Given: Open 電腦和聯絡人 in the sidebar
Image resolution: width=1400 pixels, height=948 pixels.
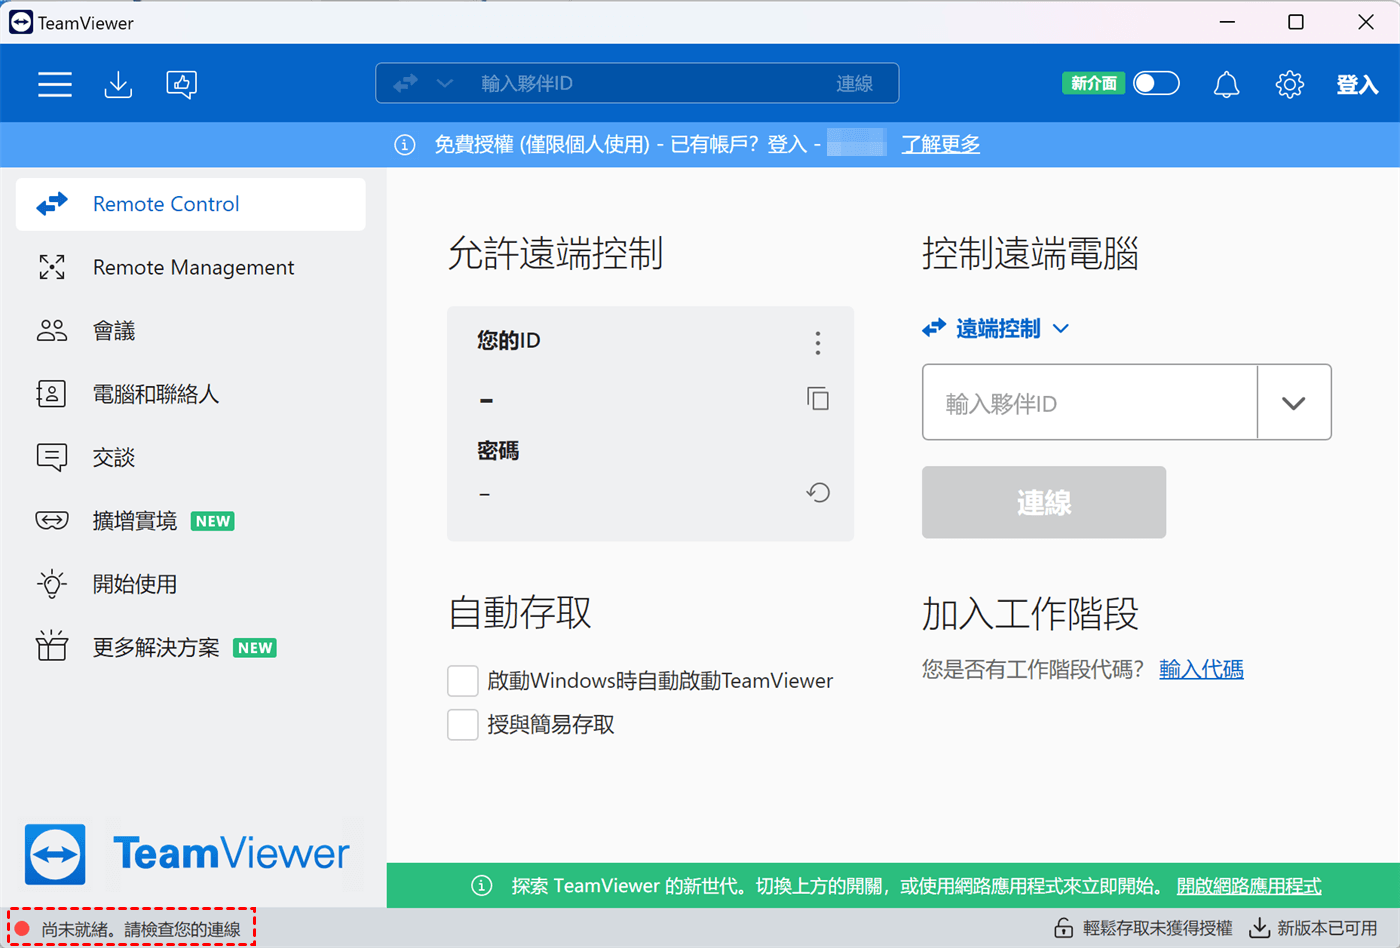Looking at the screenshot, I should pyautogui.click(x=155, y=394).
